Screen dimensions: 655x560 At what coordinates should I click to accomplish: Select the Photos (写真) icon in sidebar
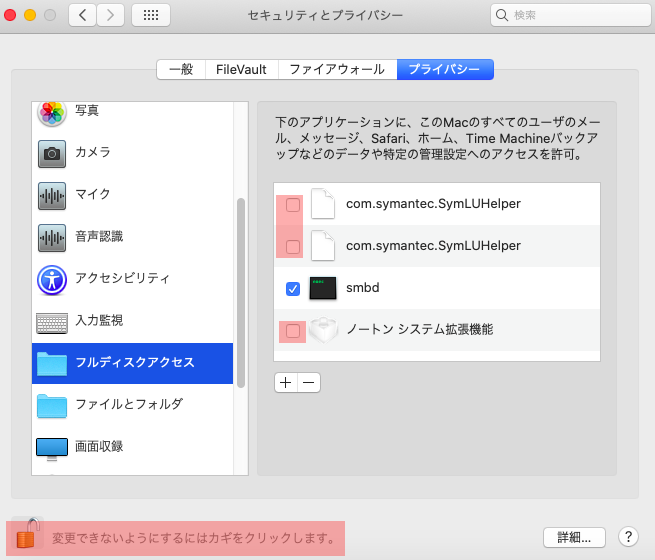coord(52,112)
